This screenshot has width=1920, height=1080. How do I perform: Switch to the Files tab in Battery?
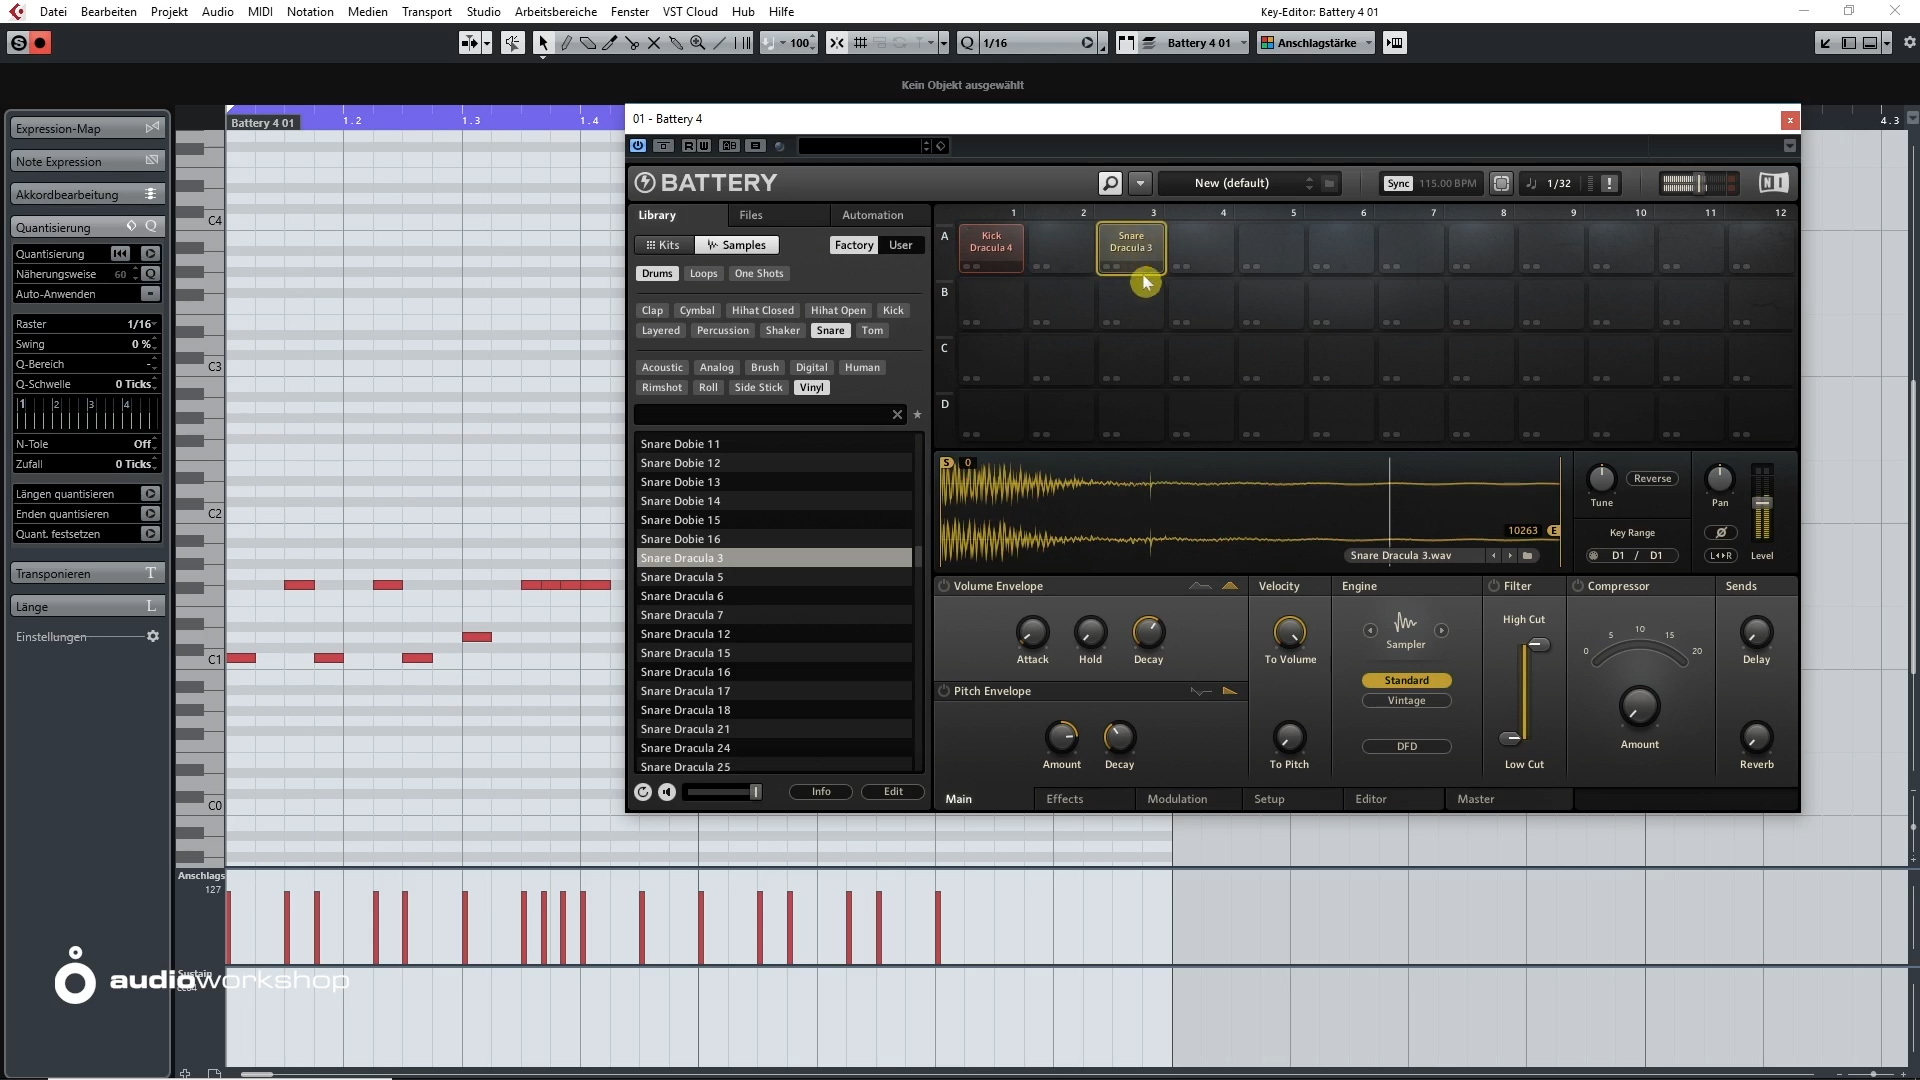coord(751,215)
